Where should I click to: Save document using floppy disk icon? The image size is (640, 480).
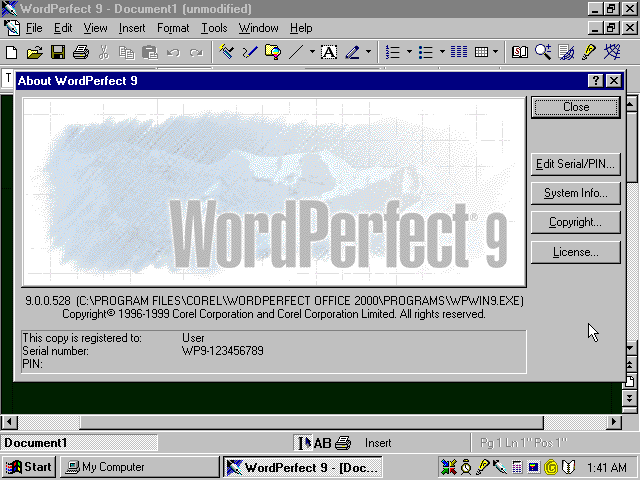coord(58,52)
